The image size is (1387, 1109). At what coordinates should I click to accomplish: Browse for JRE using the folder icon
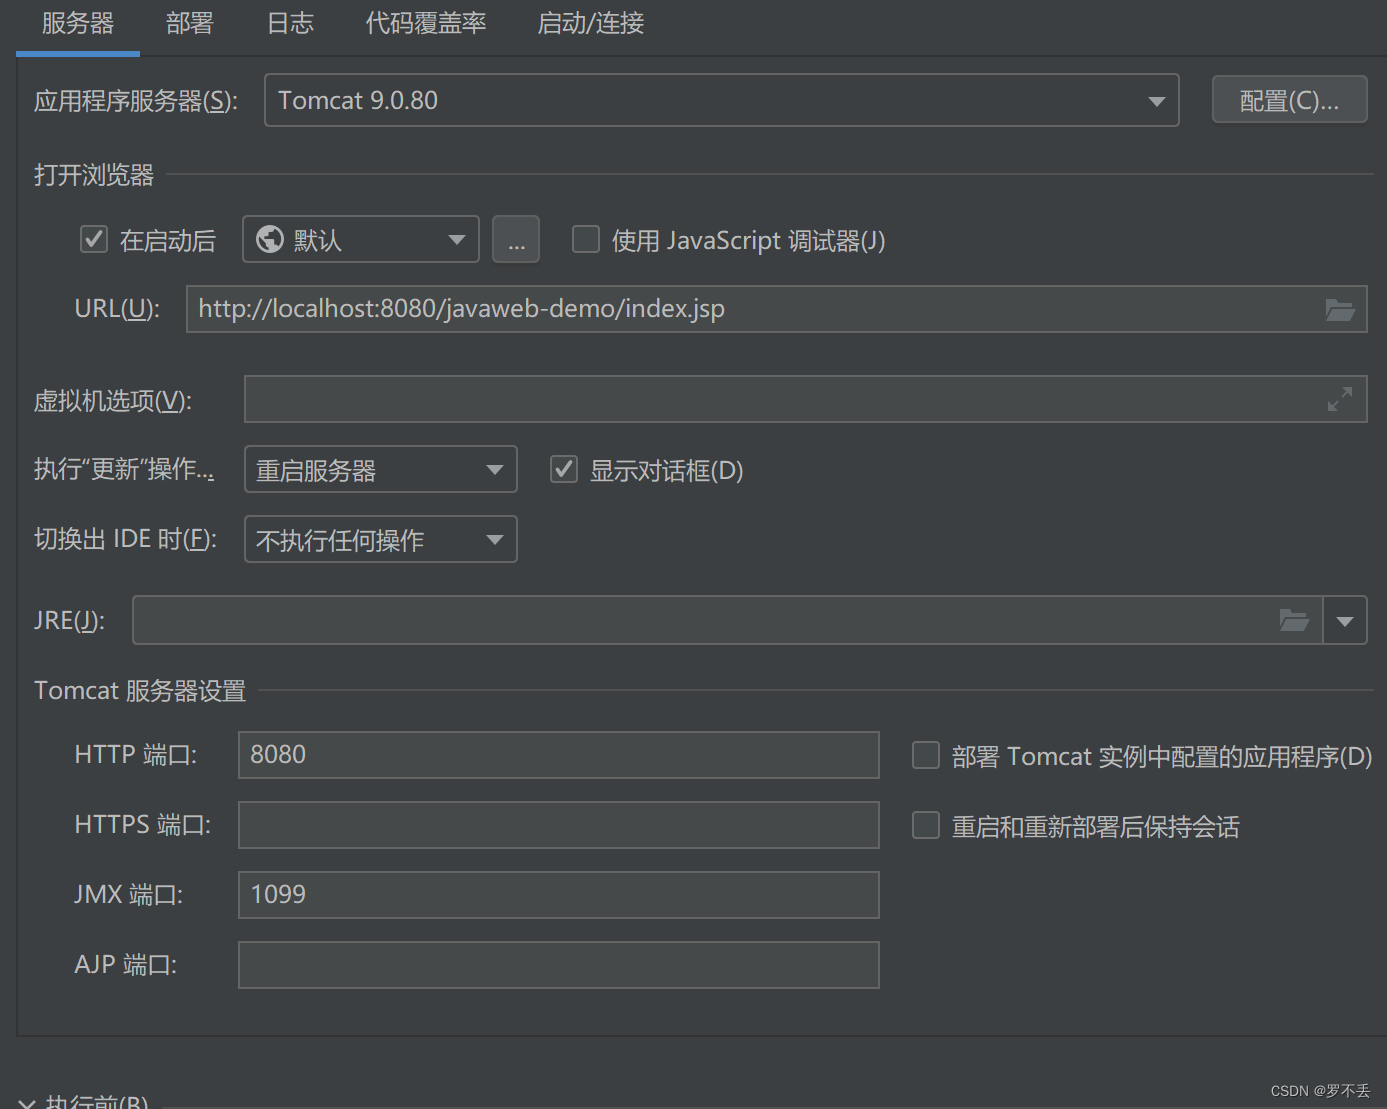(1294, 621)
